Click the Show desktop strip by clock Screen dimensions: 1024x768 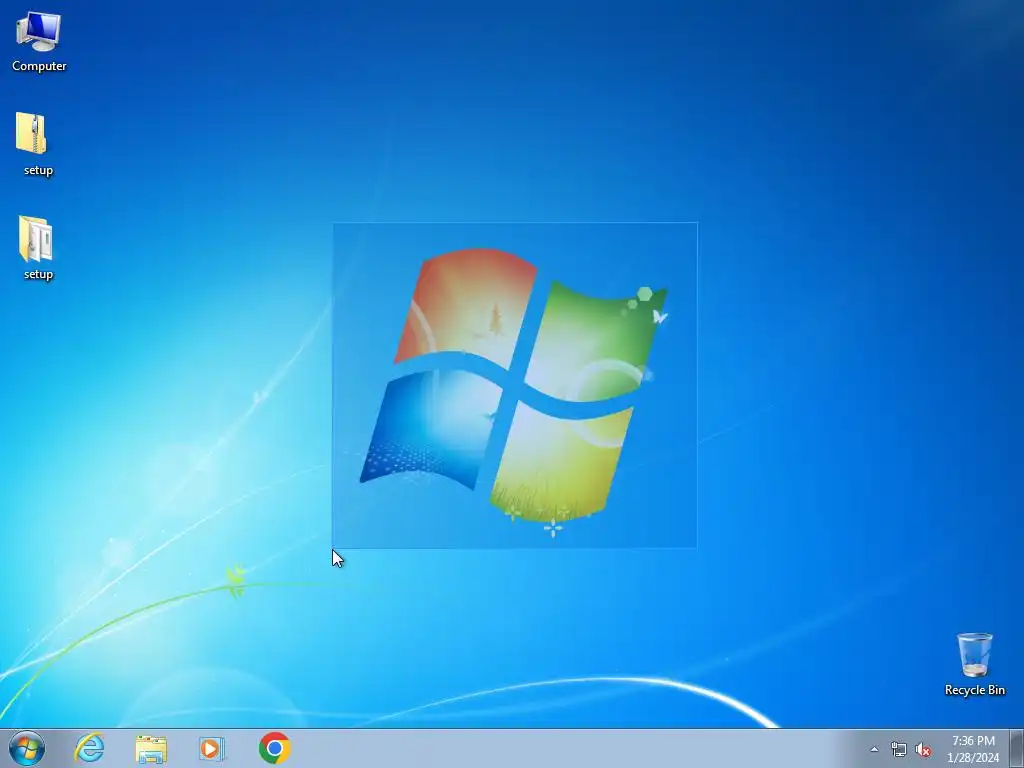tap(1017, 748)
